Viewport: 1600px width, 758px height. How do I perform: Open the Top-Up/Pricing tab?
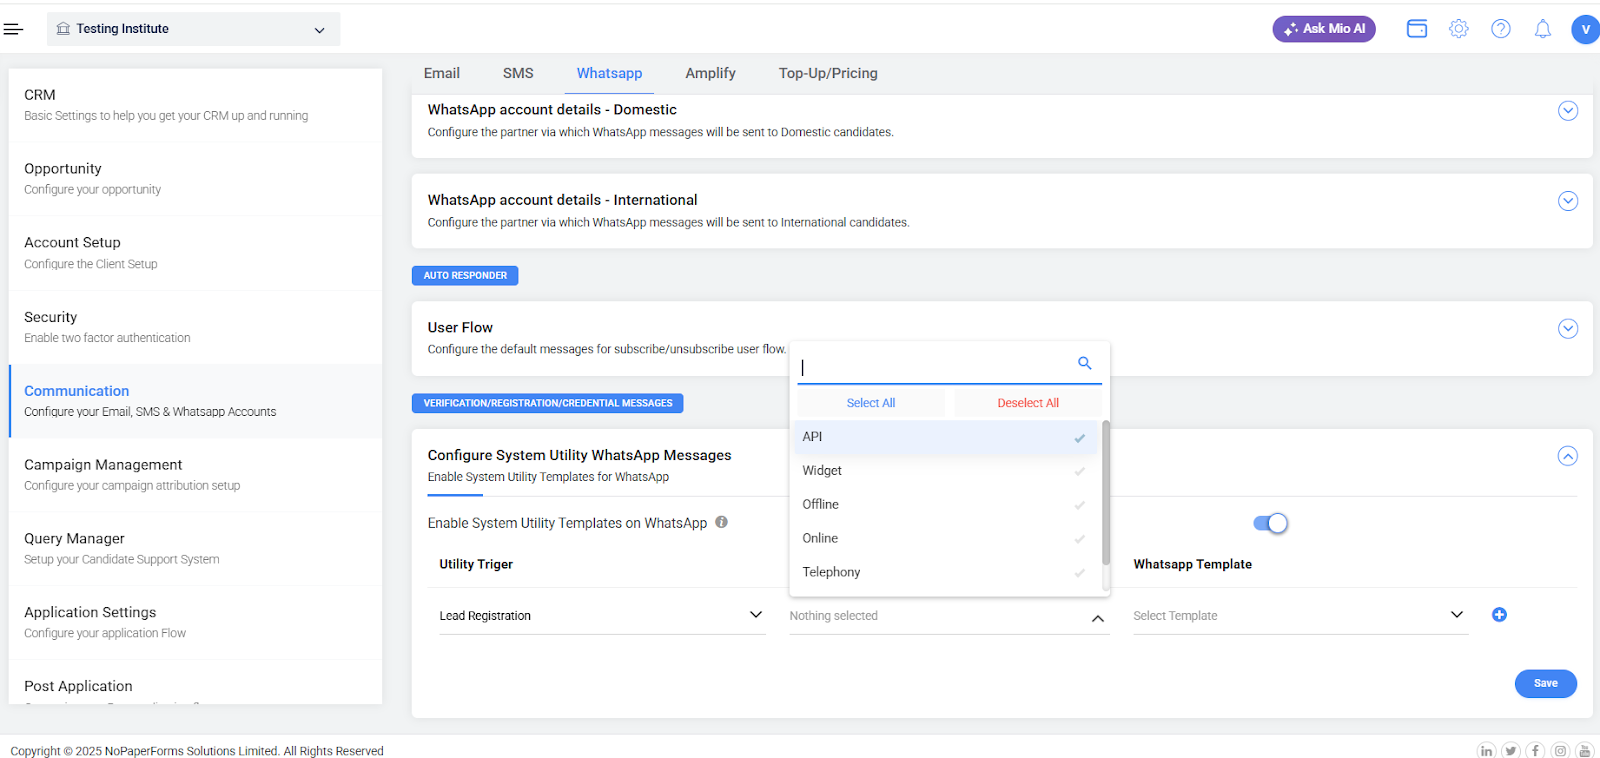point(827,73)
